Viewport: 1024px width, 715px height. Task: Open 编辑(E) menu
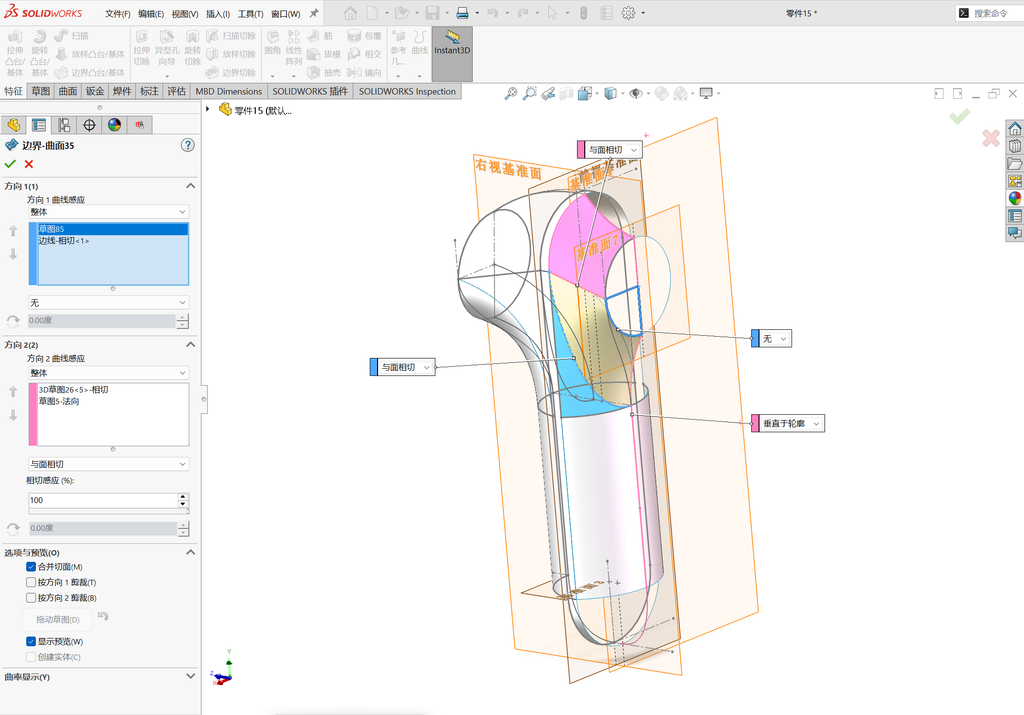pyautogui.click(x=151, y=14)
